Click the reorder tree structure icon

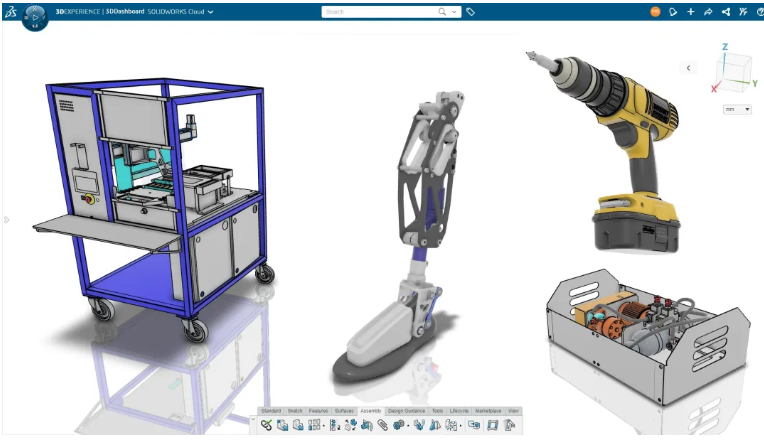tap(335, 425)
